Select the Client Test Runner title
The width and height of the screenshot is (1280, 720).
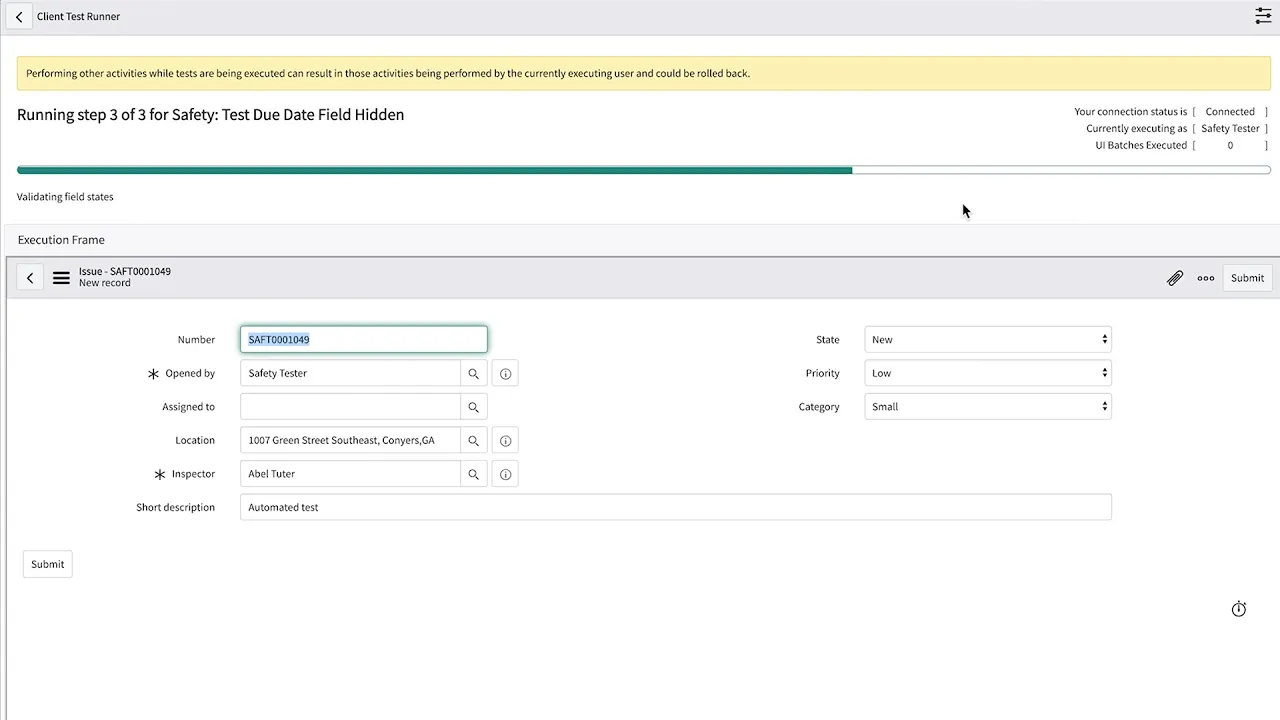pos(78,16)
